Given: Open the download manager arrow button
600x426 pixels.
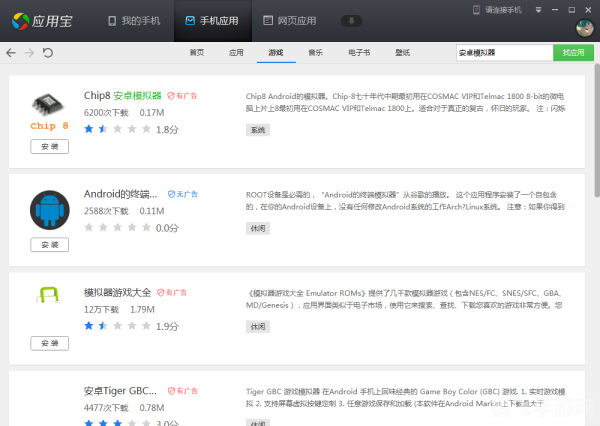Looking at the screenshot, I should [x=351, y=21].
